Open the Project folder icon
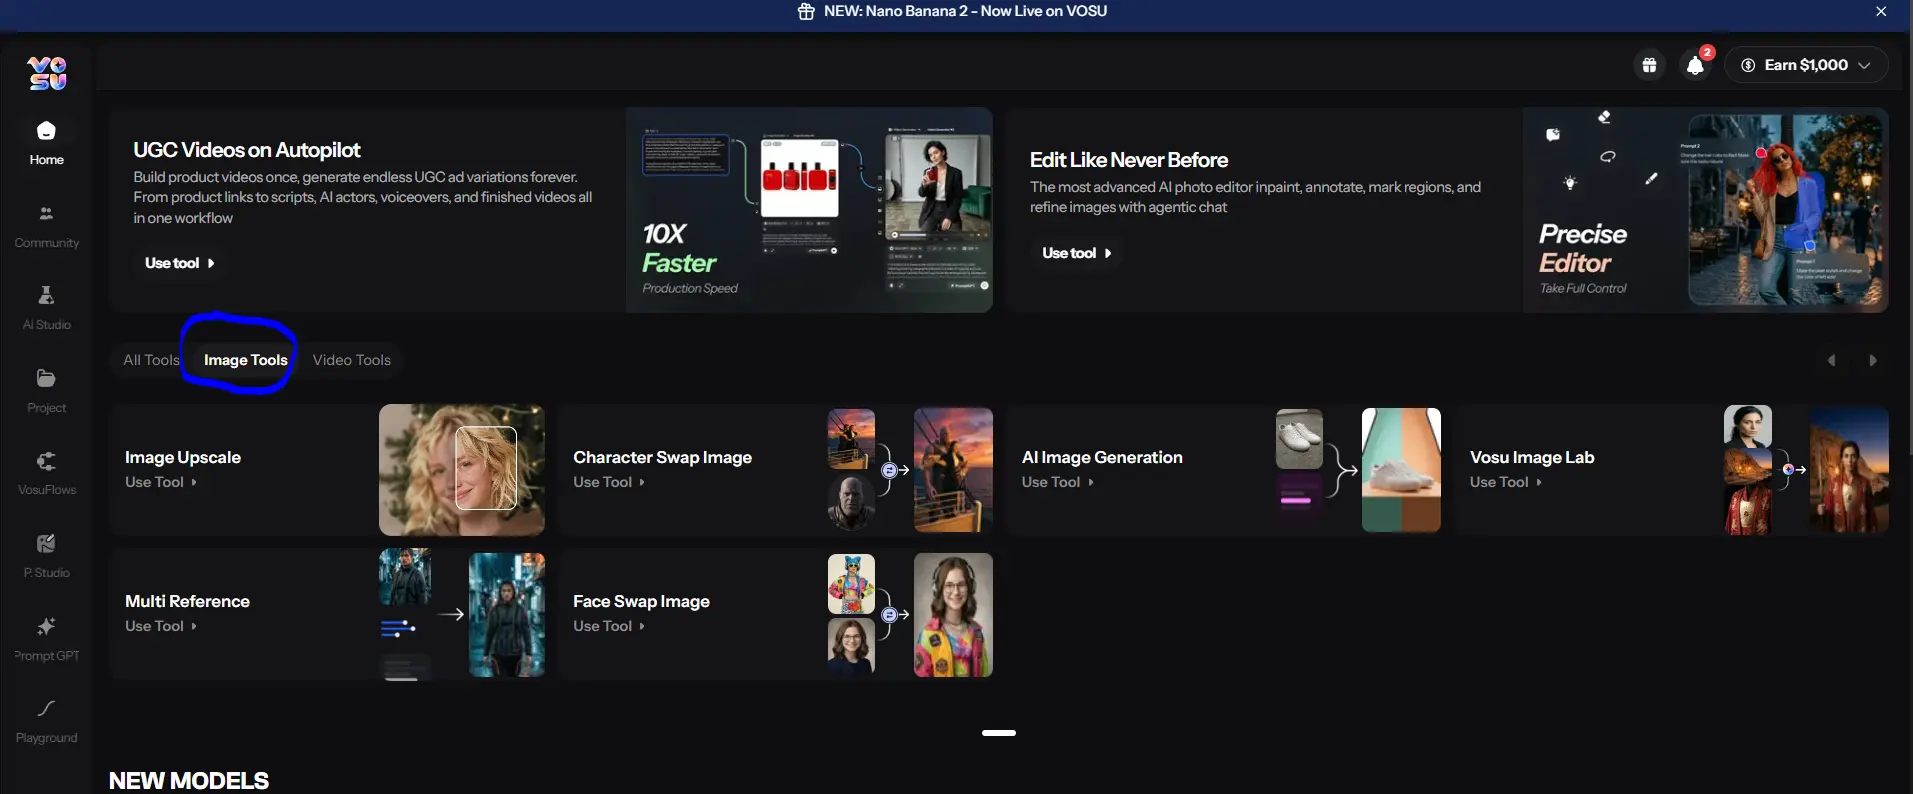The image size is (1913, 794). [x=46, y=378]
